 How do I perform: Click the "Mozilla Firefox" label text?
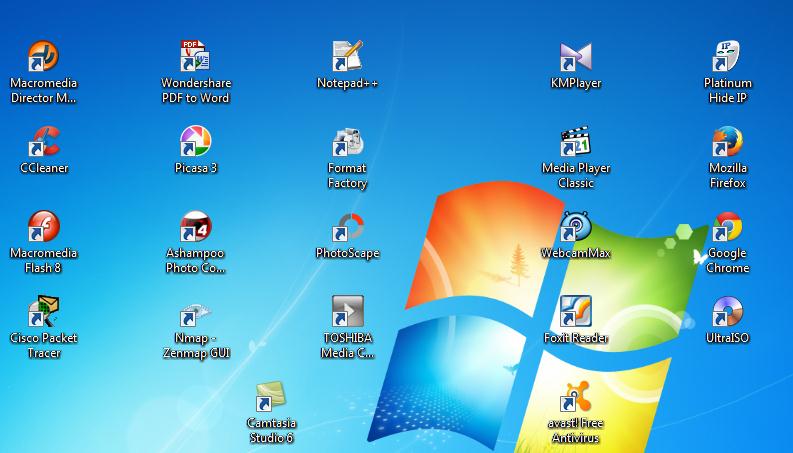pos(727,175)
